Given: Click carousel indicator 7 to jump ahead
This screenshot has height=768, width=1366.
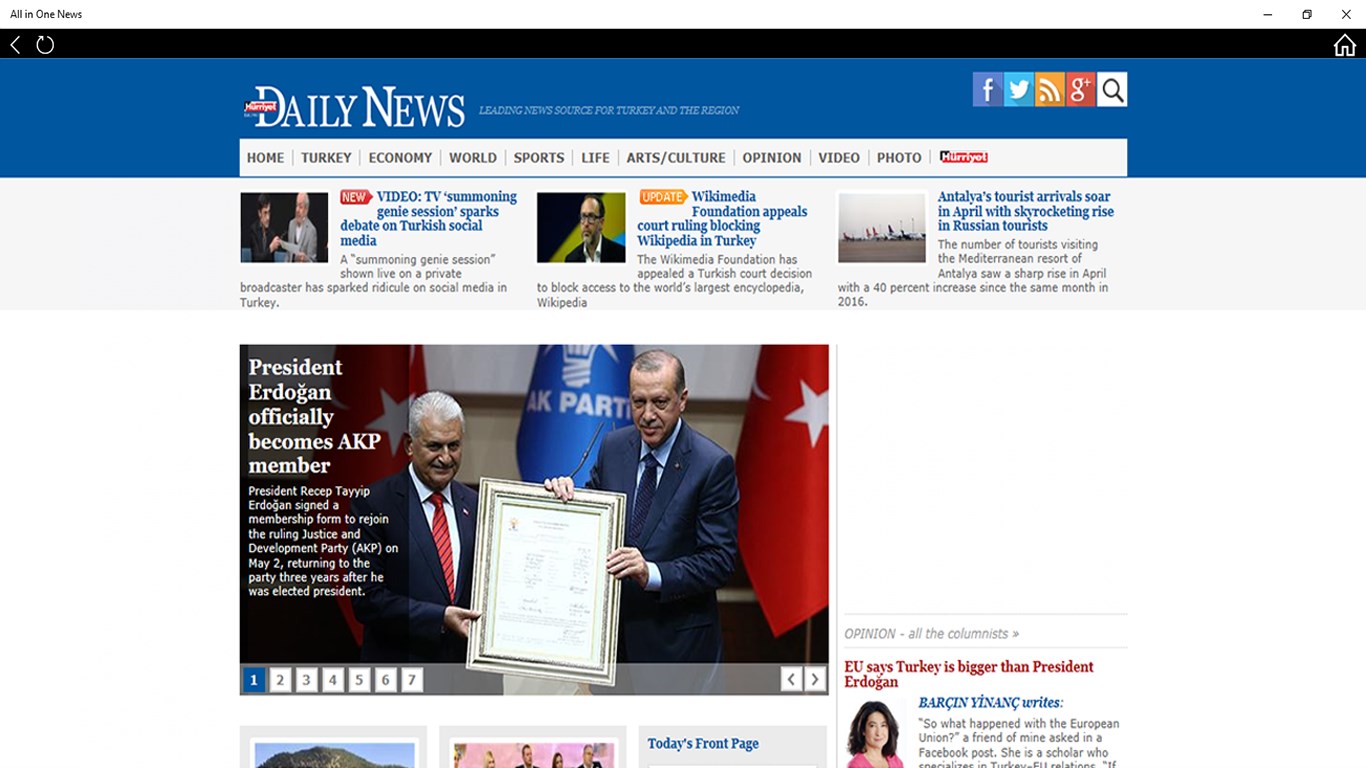Looking at the screenshot, I should (x=411, y=679).
